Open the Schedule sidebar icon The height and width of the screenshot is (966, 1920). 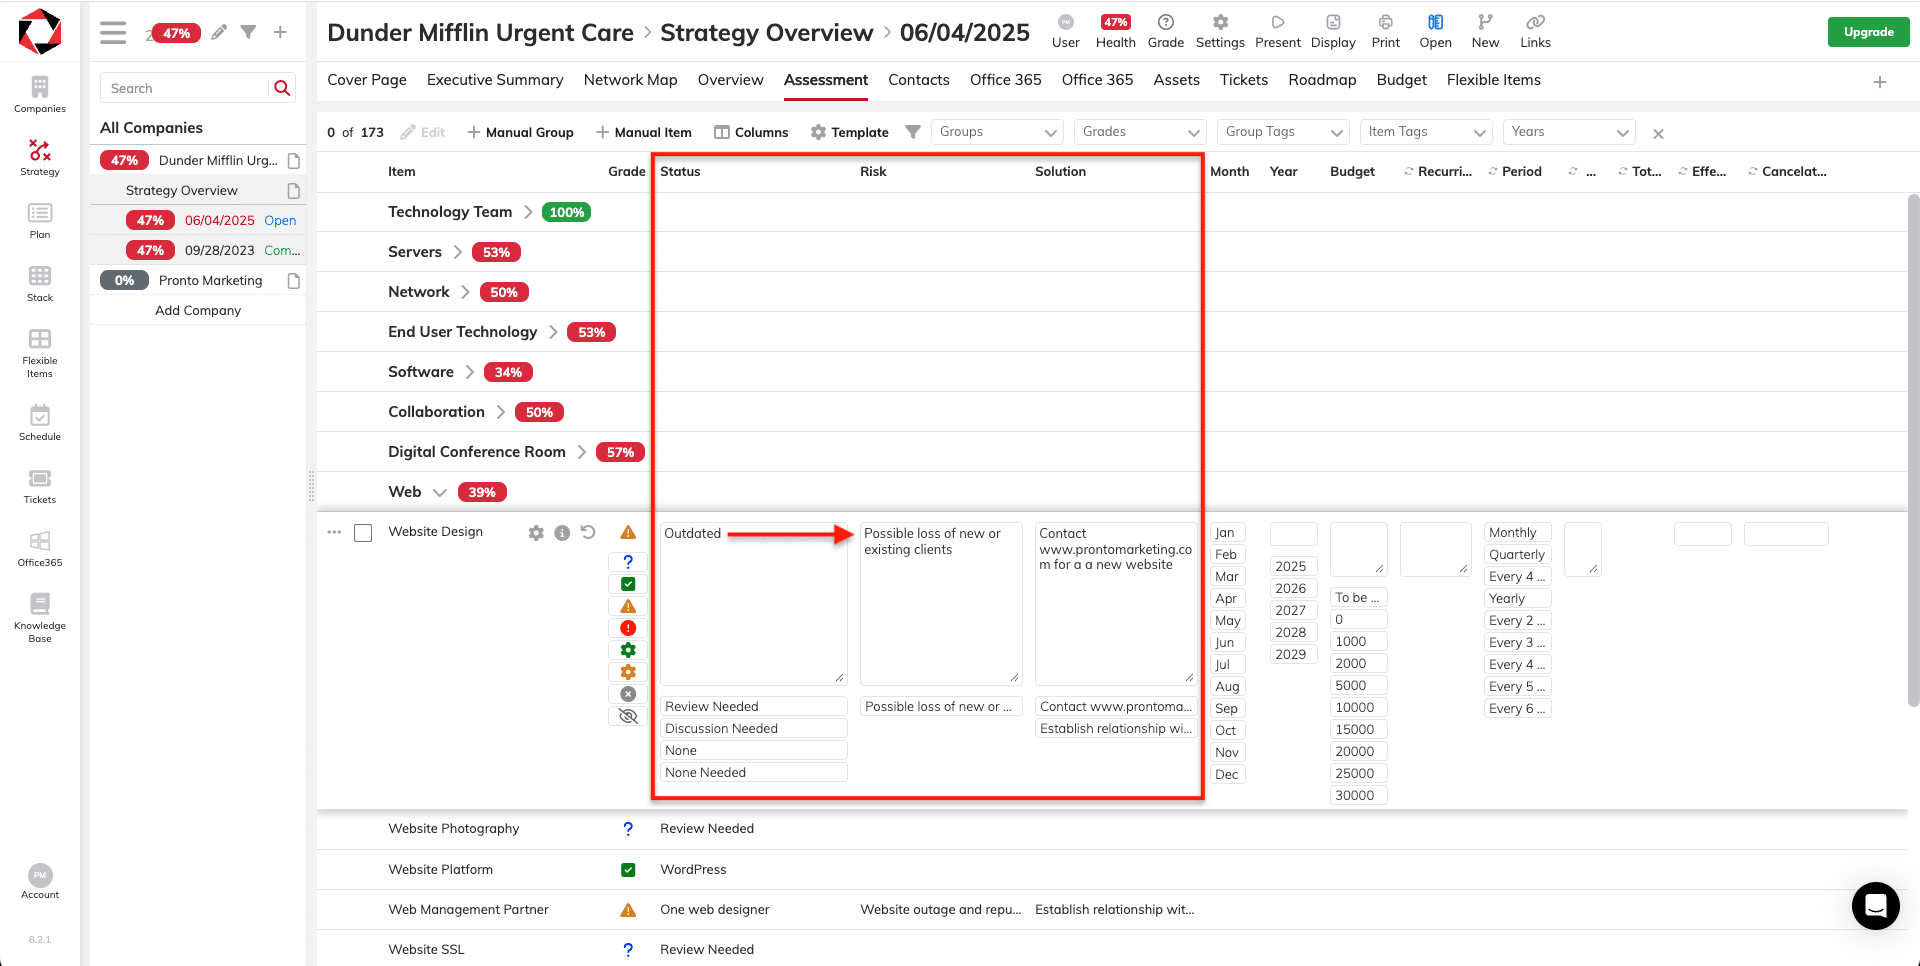(x=40, y=423)
